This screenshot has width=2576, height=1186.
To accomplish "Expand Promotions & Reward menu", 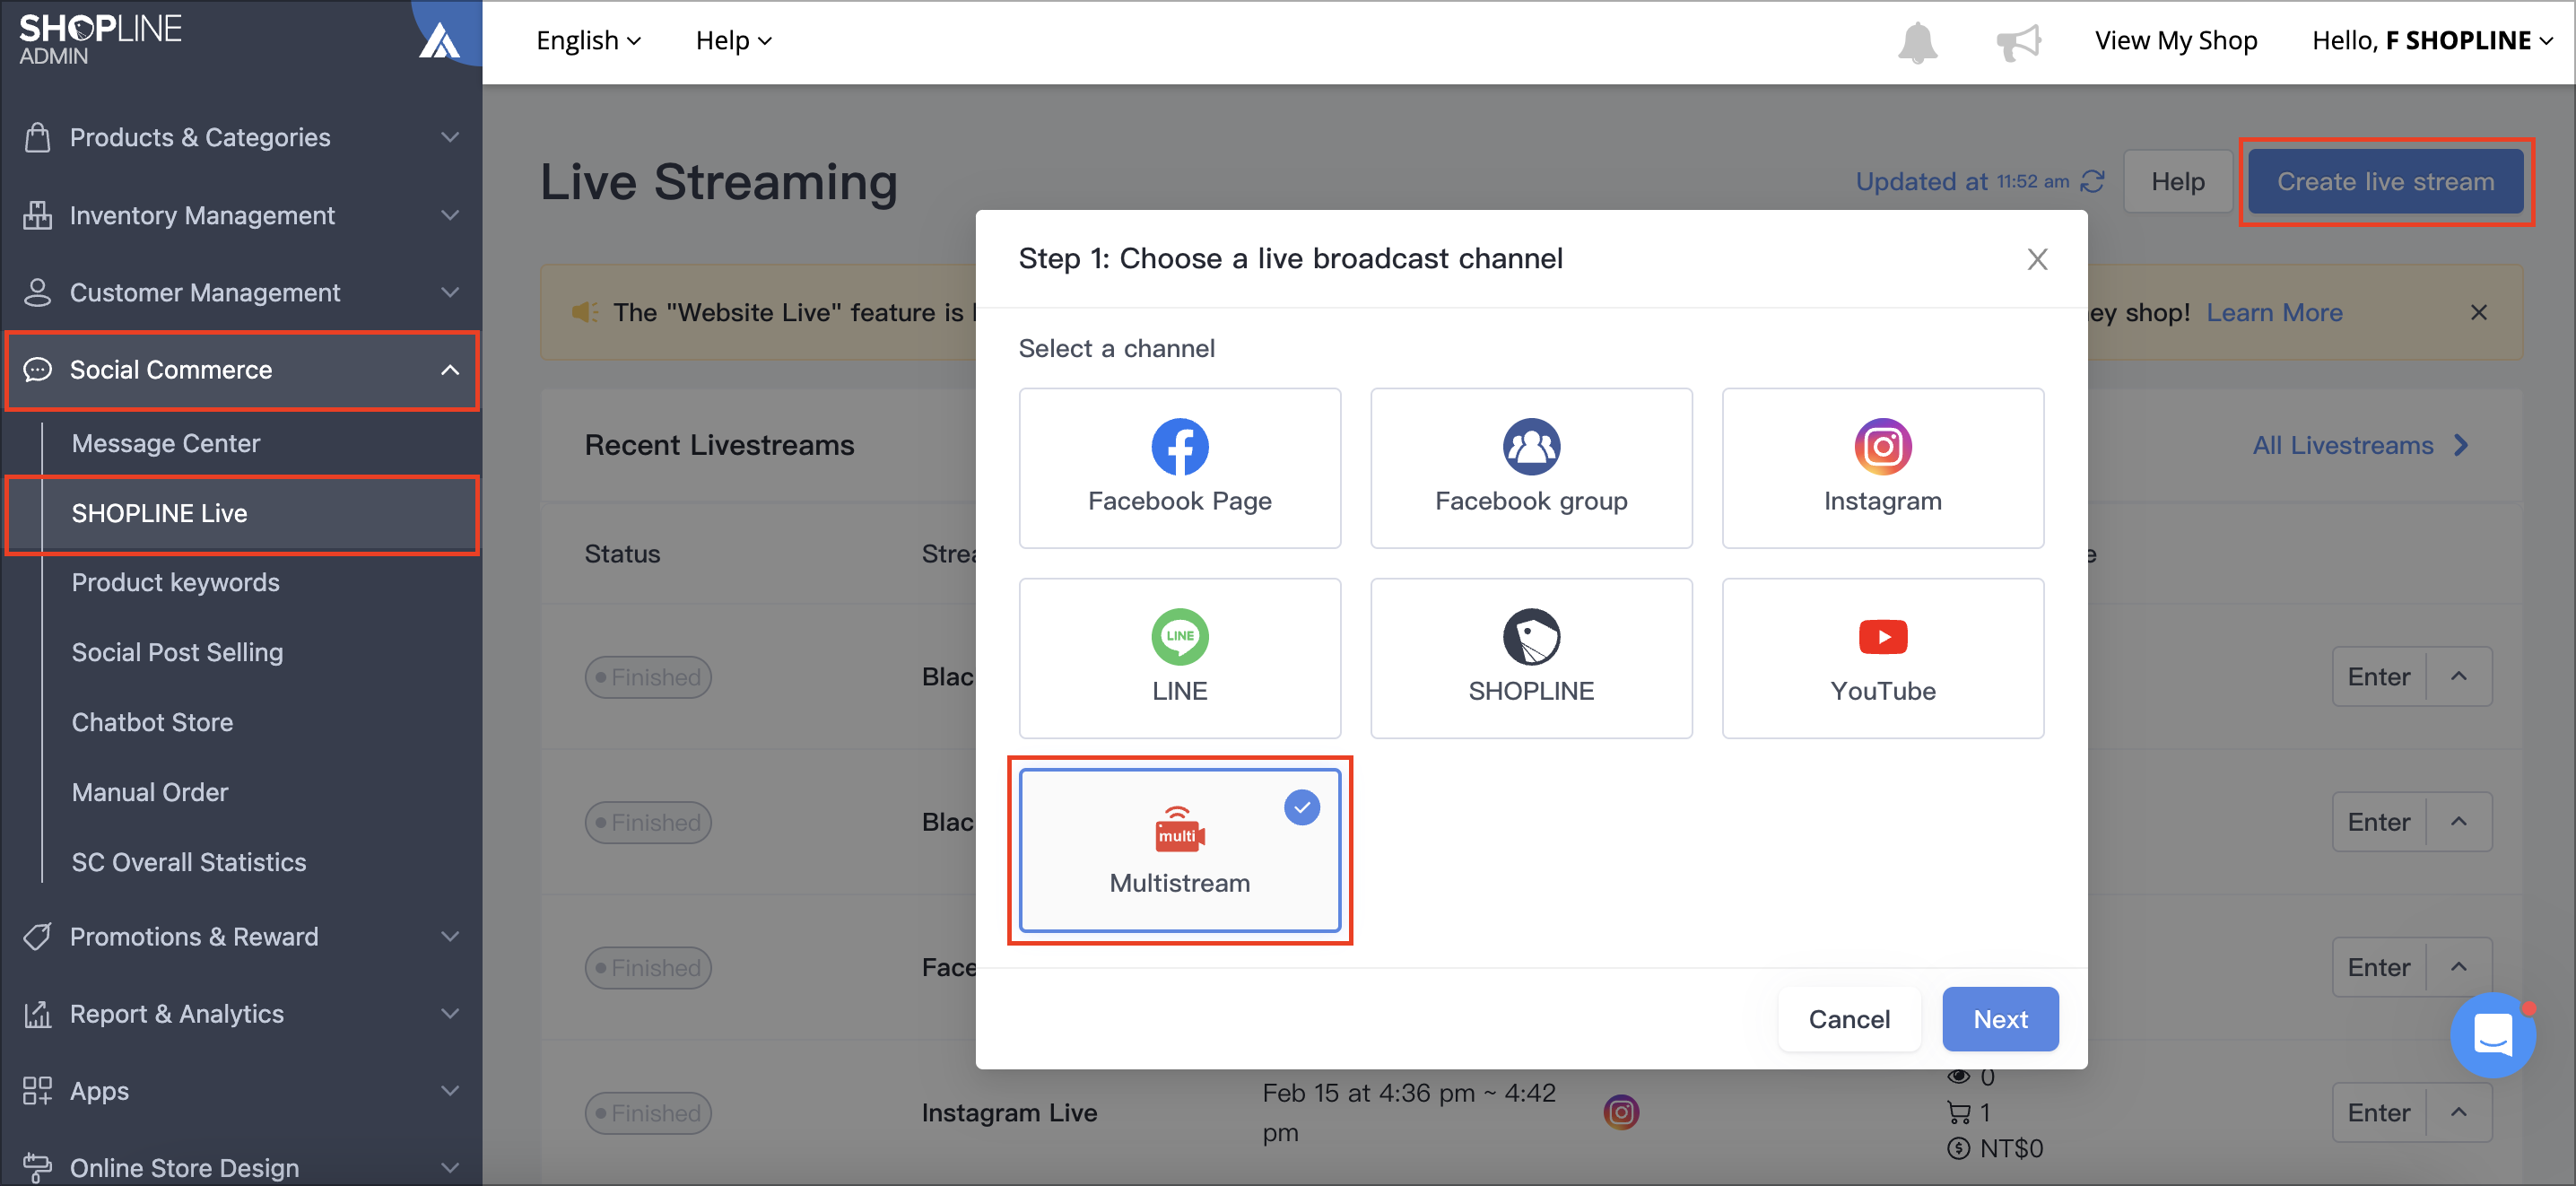I will (x=241, y=936).
